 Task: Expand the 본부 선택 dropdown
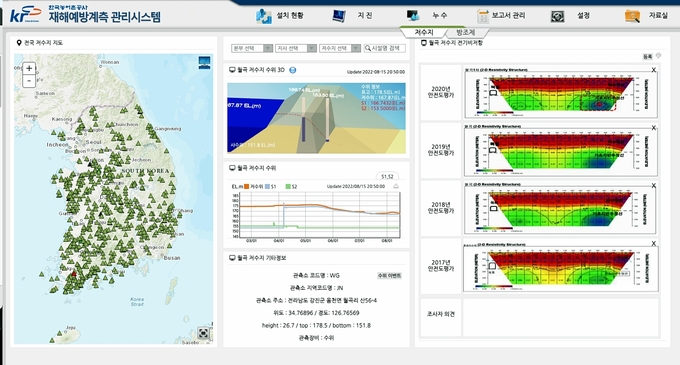(252, 48)
